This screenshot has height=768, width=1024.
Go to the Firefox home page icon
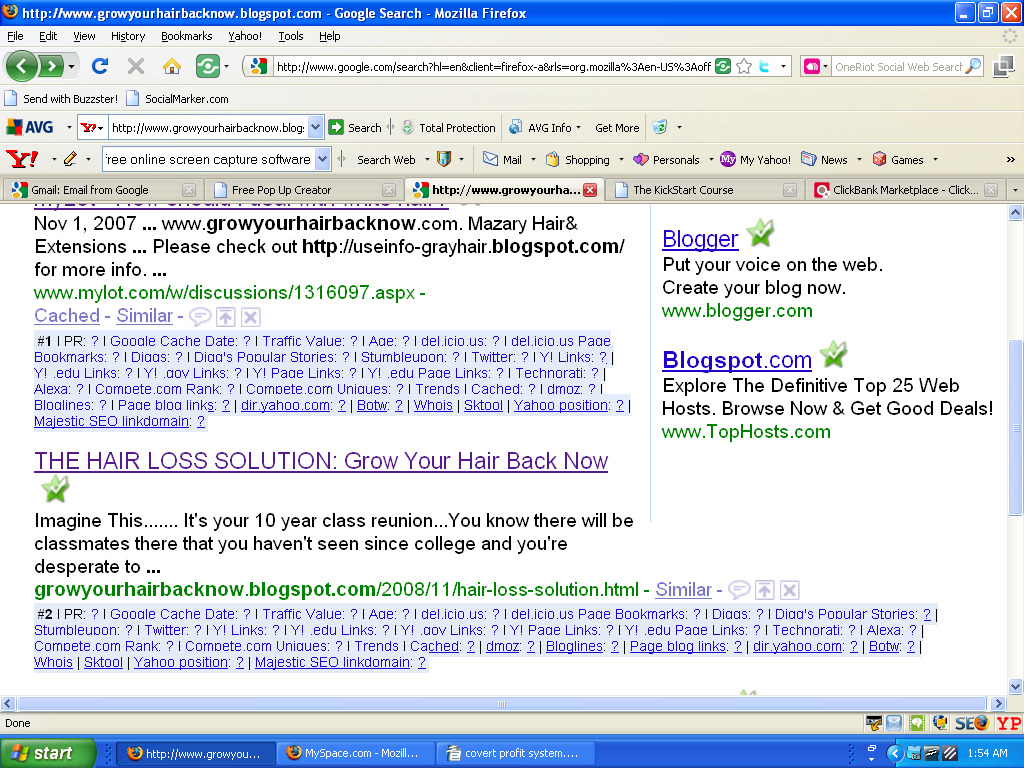pos(172,66)
